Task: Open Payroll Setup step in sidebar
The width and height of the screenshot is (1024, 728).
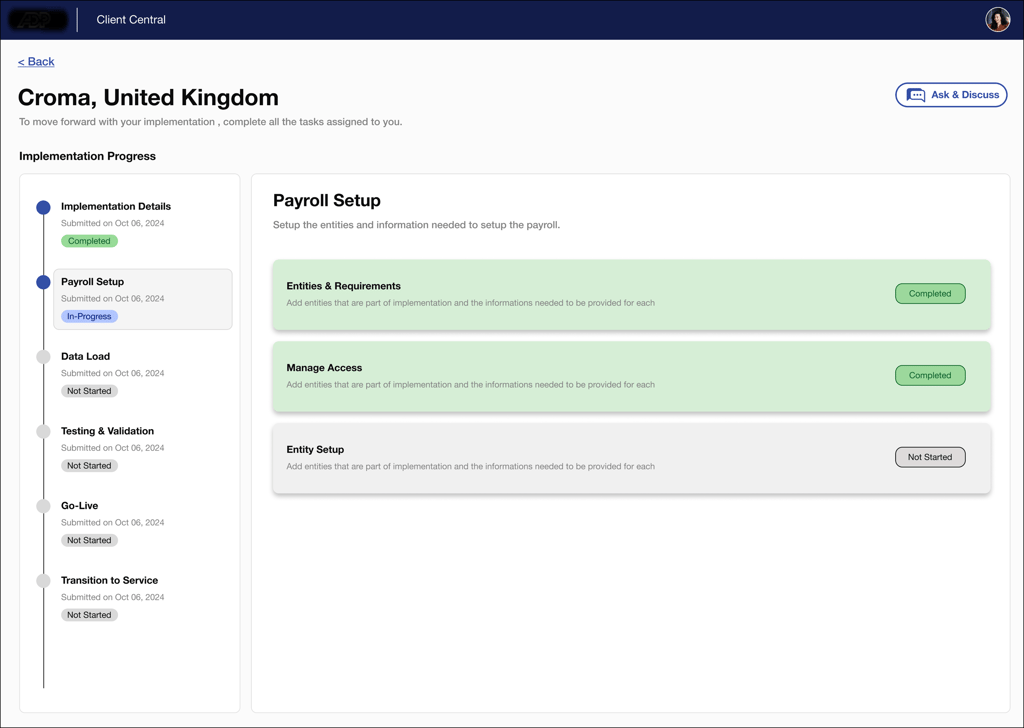Action: pyautogui.click(x=142, y=299)
